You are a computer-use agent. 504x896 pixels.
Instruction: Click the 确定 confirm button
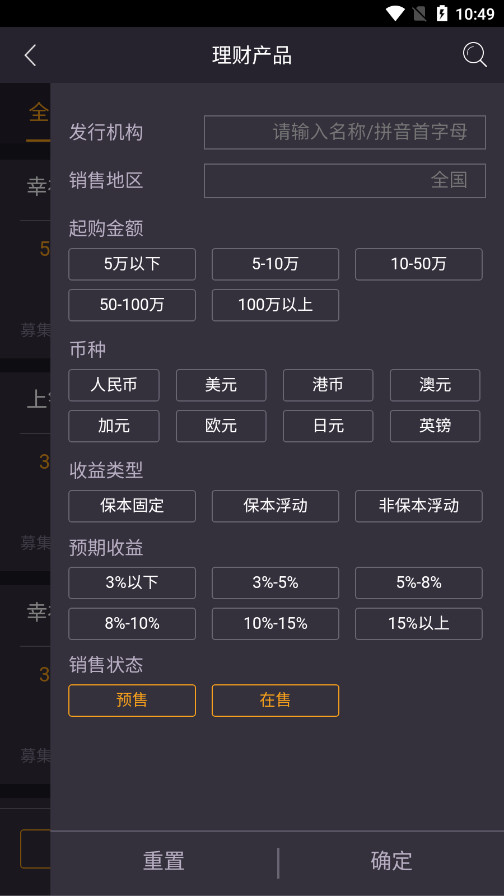(x=391, y=861)
